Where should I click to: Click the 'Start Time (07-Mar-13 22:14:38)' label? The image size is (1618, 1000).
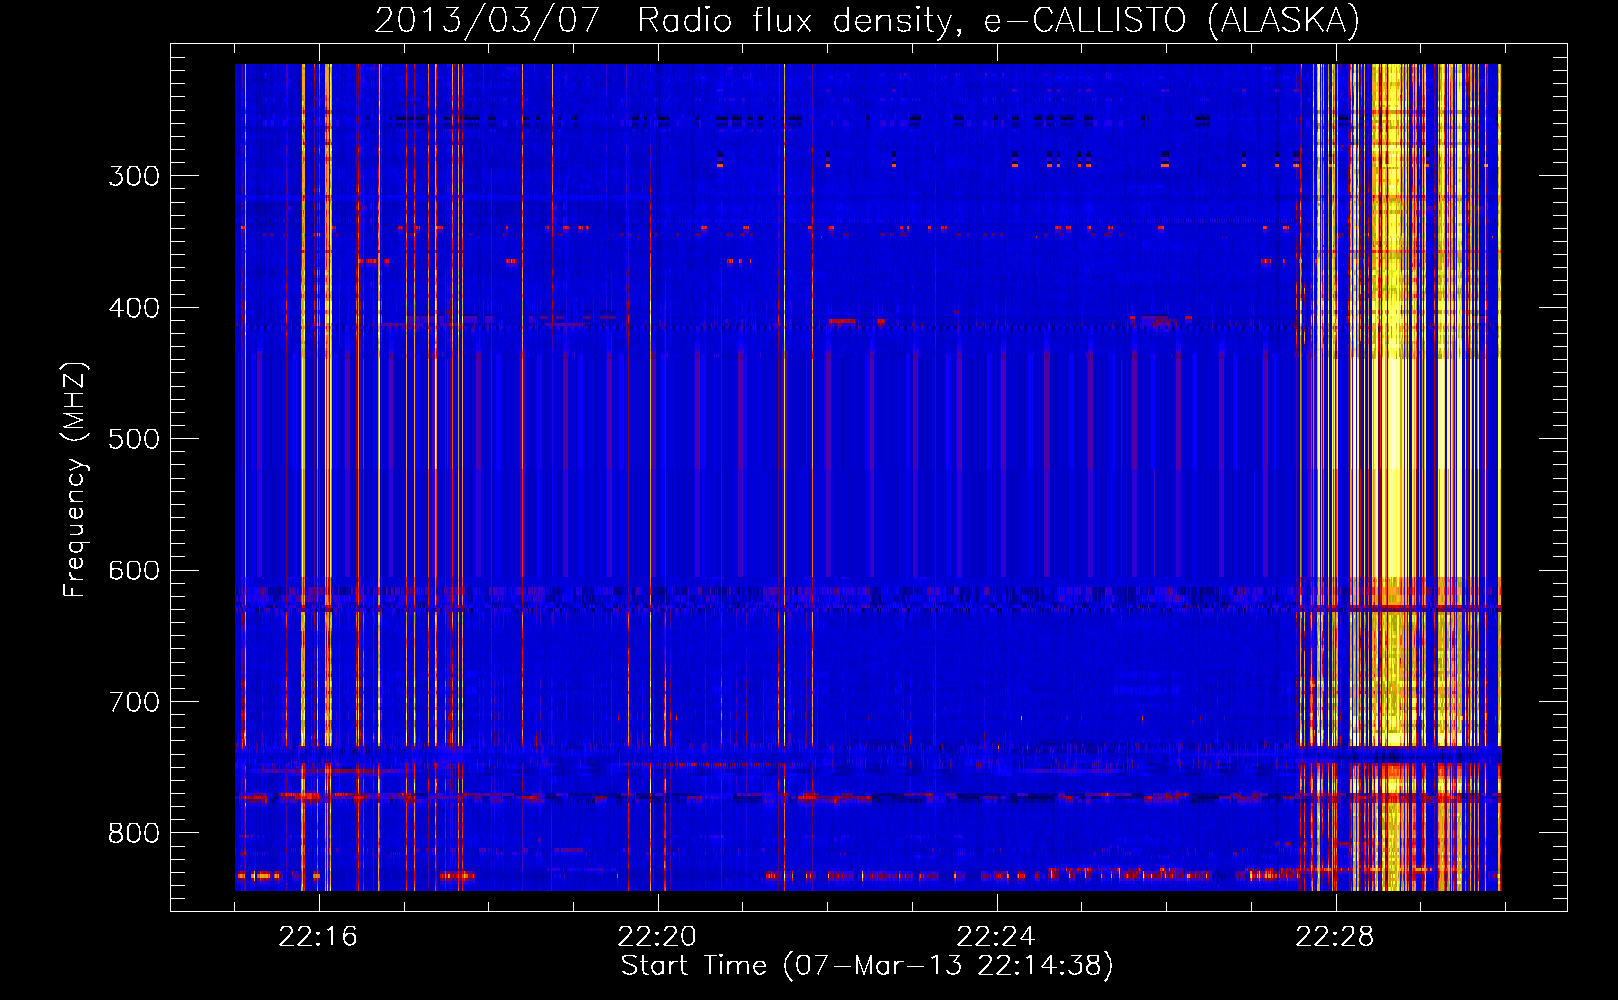click(867, 966)
